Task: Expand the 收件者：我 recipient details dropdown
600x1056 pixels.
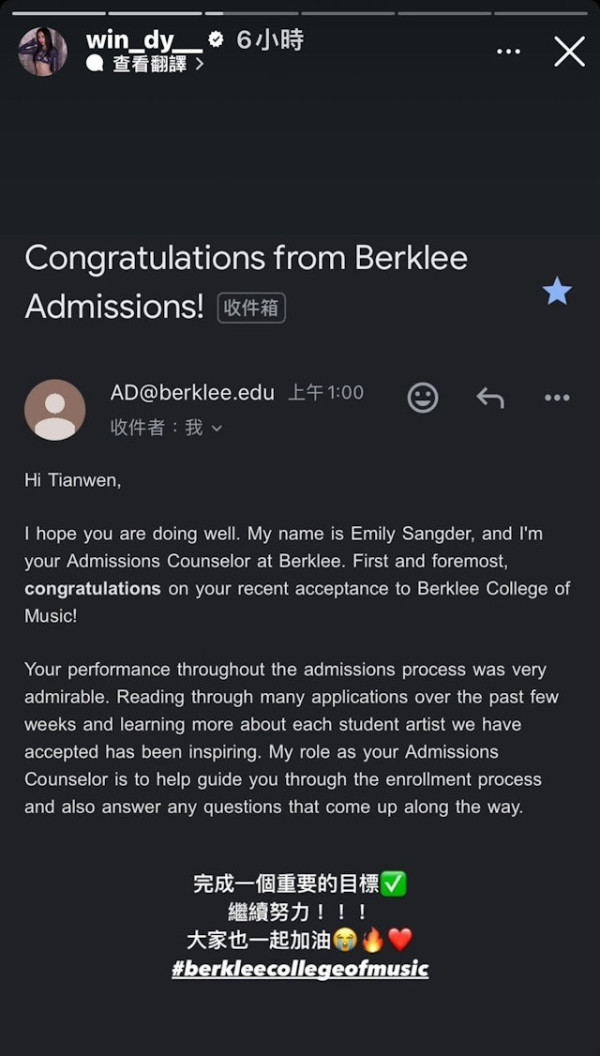Action: click(x=216, y=428)
